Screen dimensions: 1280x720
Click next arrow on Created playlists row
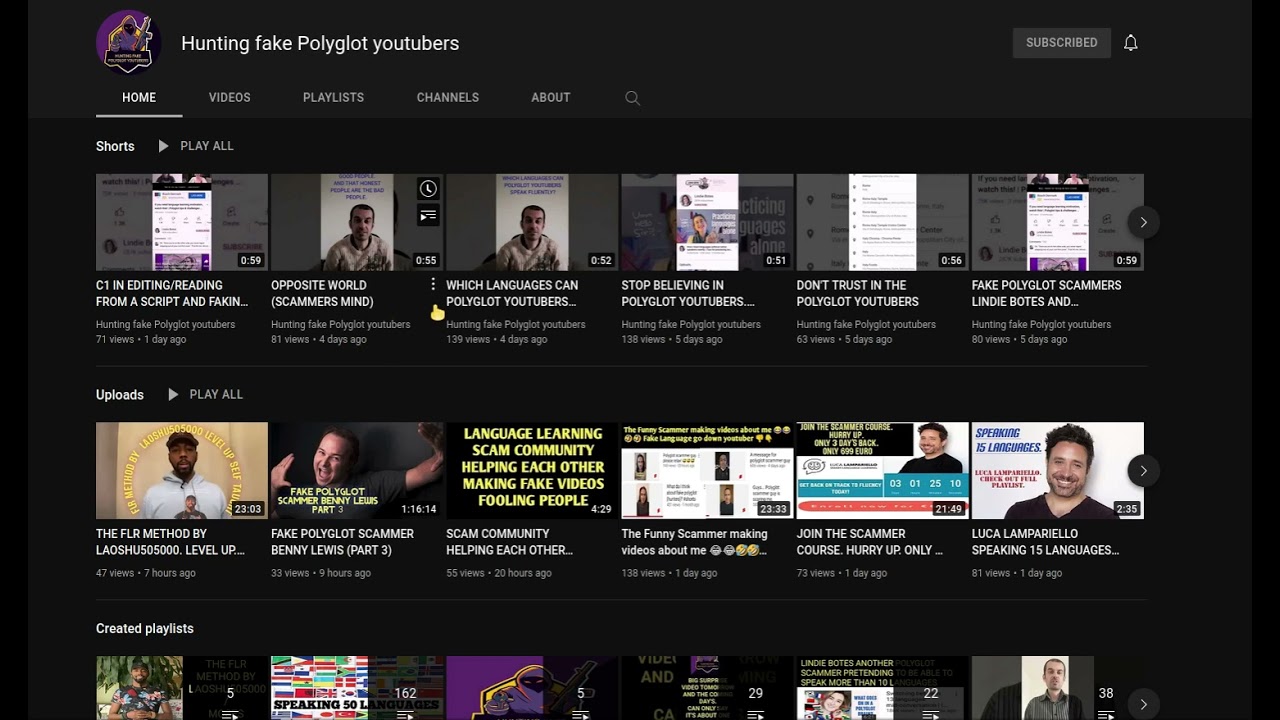pyautogui.click(x=1143, y=702)
